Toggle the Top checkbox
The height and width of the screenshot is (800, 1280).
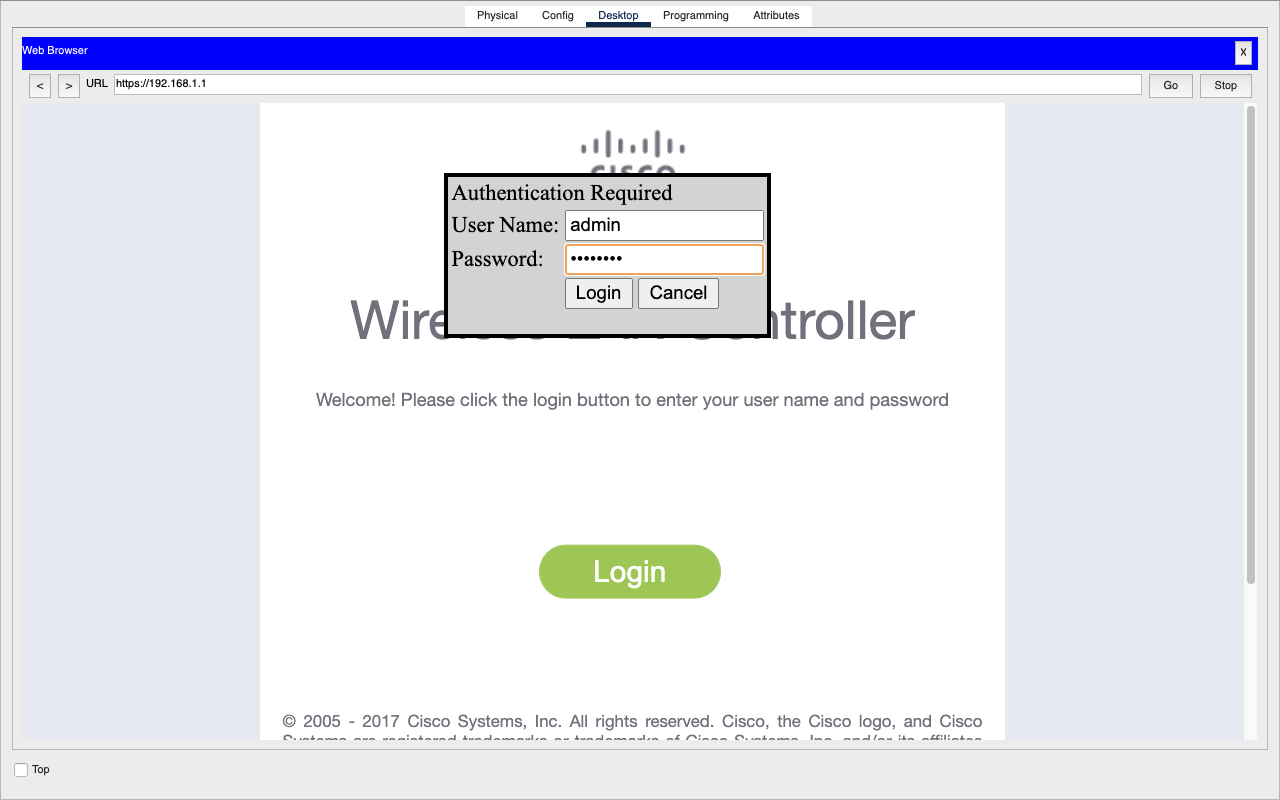pyautogui.click(x=21, y=770)
